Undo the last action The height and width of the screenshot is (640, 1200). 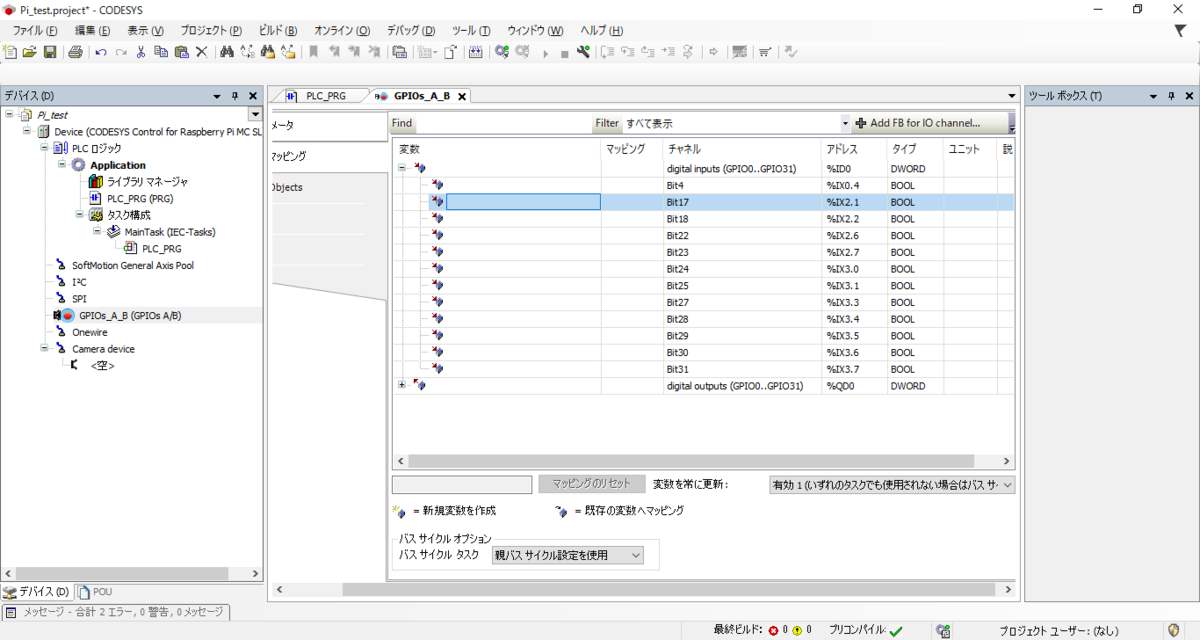click(x=101, y=52)
